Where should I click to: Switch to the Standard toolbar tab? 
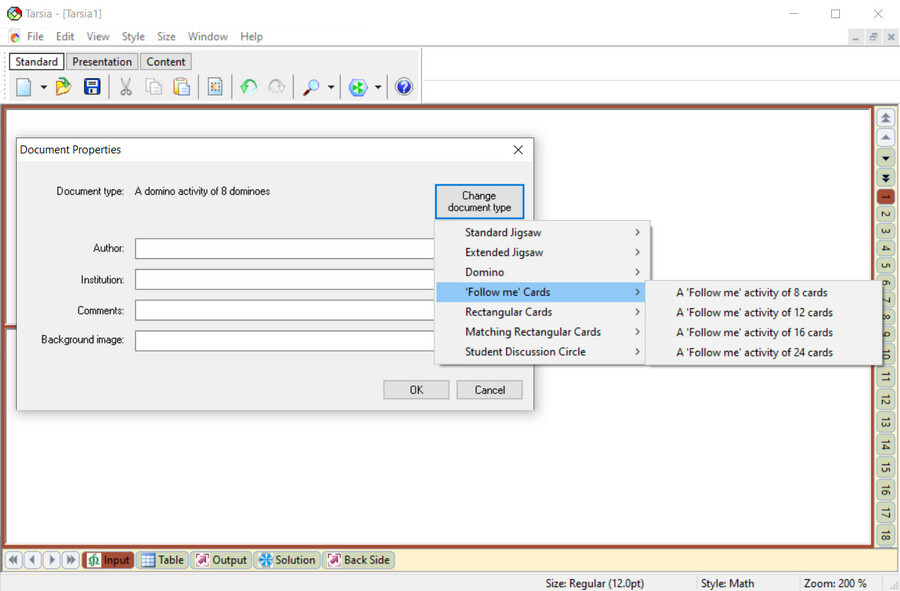click(x=36, y=61)
